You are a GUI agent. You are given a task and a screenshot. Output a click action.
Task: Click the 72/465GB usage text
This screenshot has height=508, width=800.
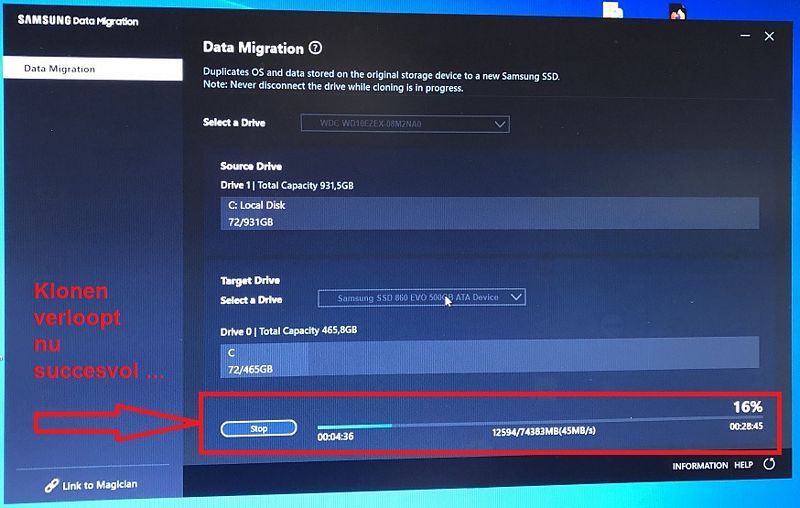pos(250,369)
